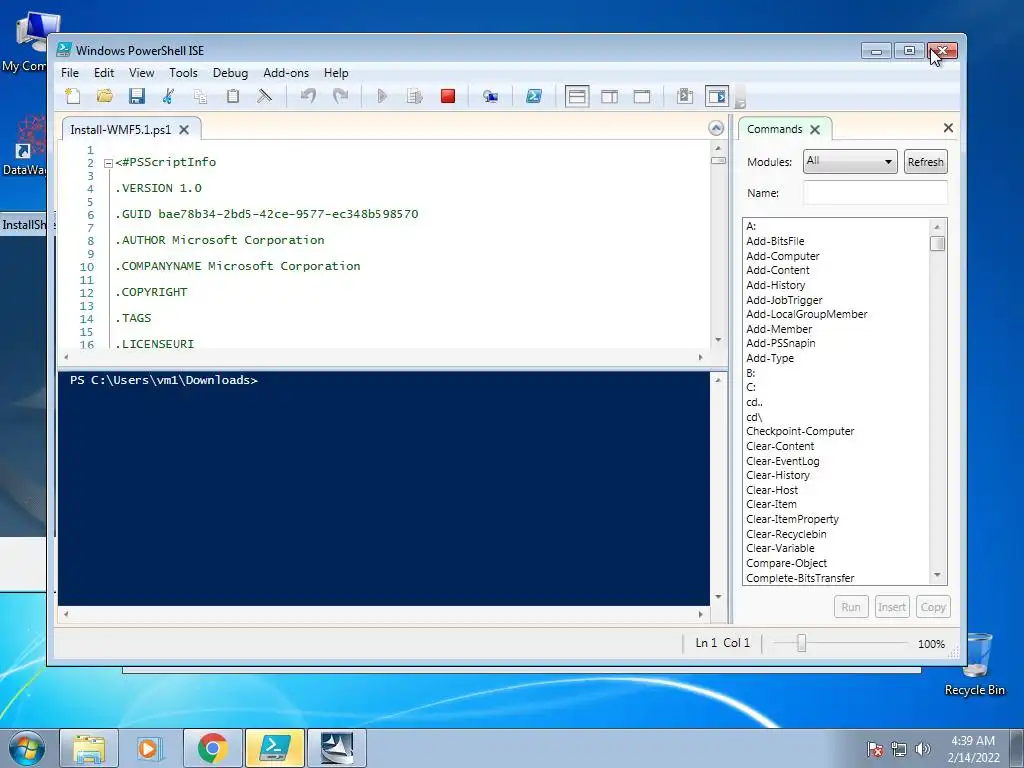Screen dimensions: 1024x768
Task: Start PowerShell.exe in separate window icon
Action: click(534, 97)
